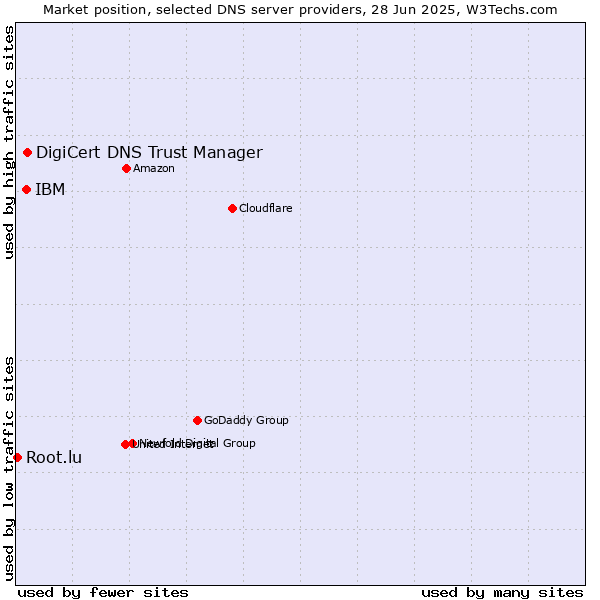
Task: Select the "DigiCert DNS Trust Manager" label
Action: [149, 153]
